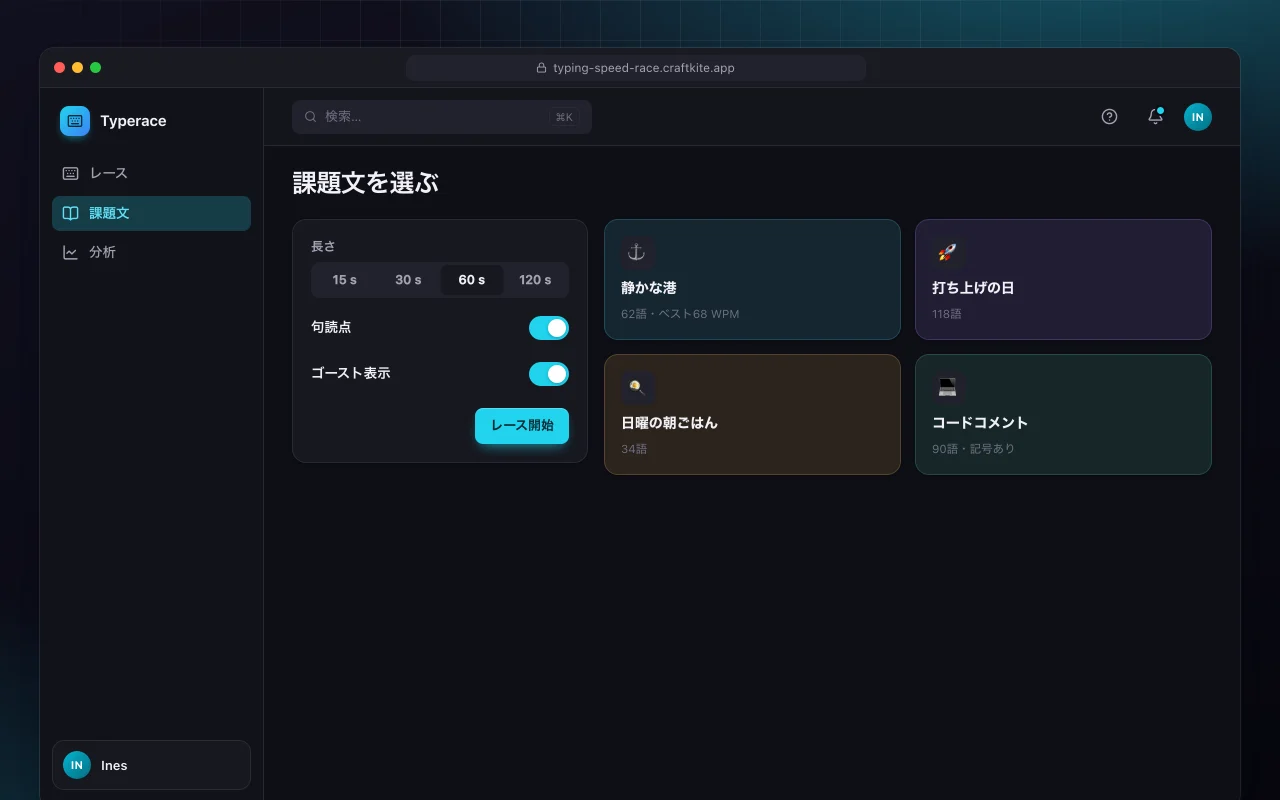
Task: Focus the 検索 search field
Action: click(442, 117)
